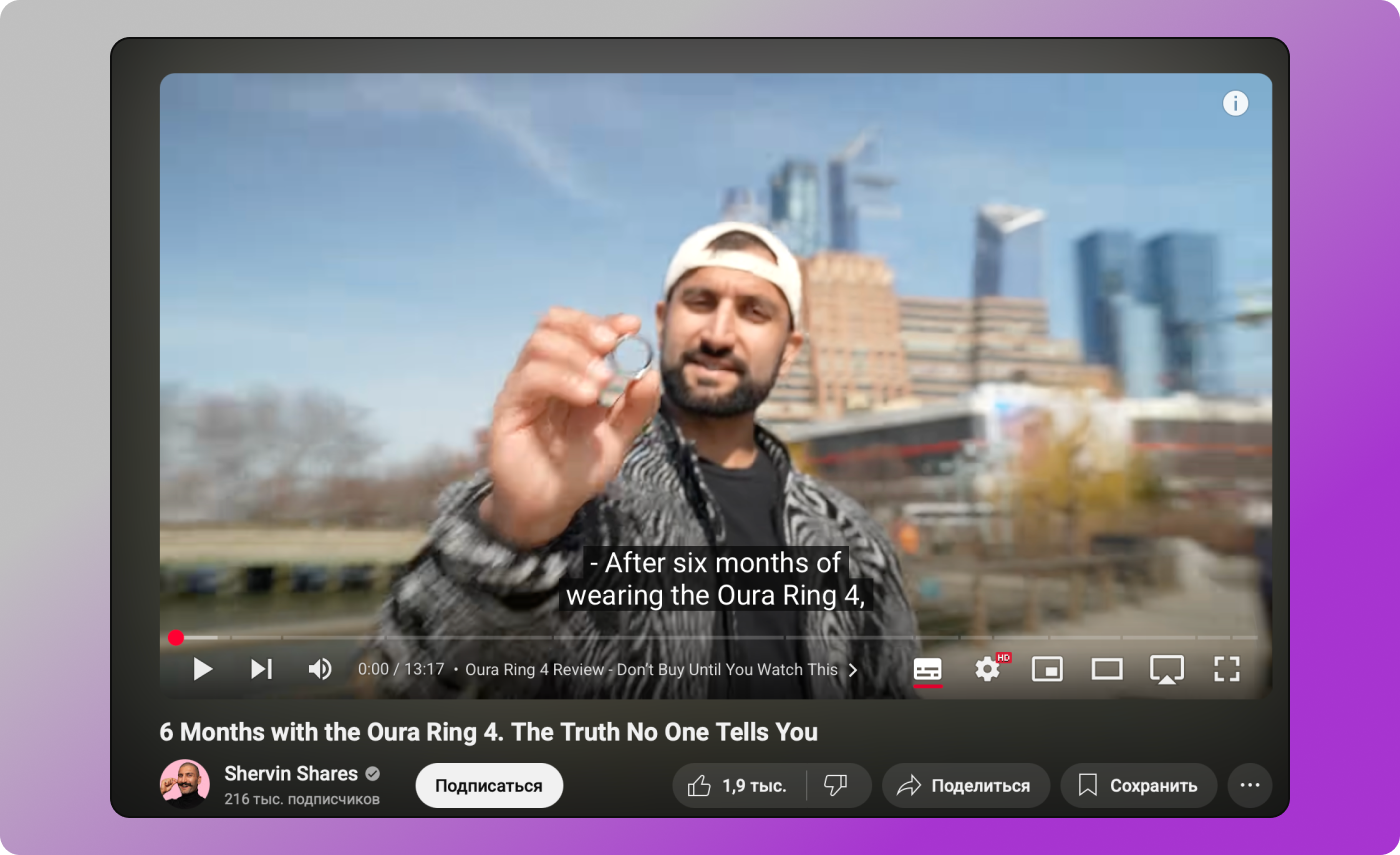
Task: Enter fullscreen mode
Action: [x=1226, y=669]
